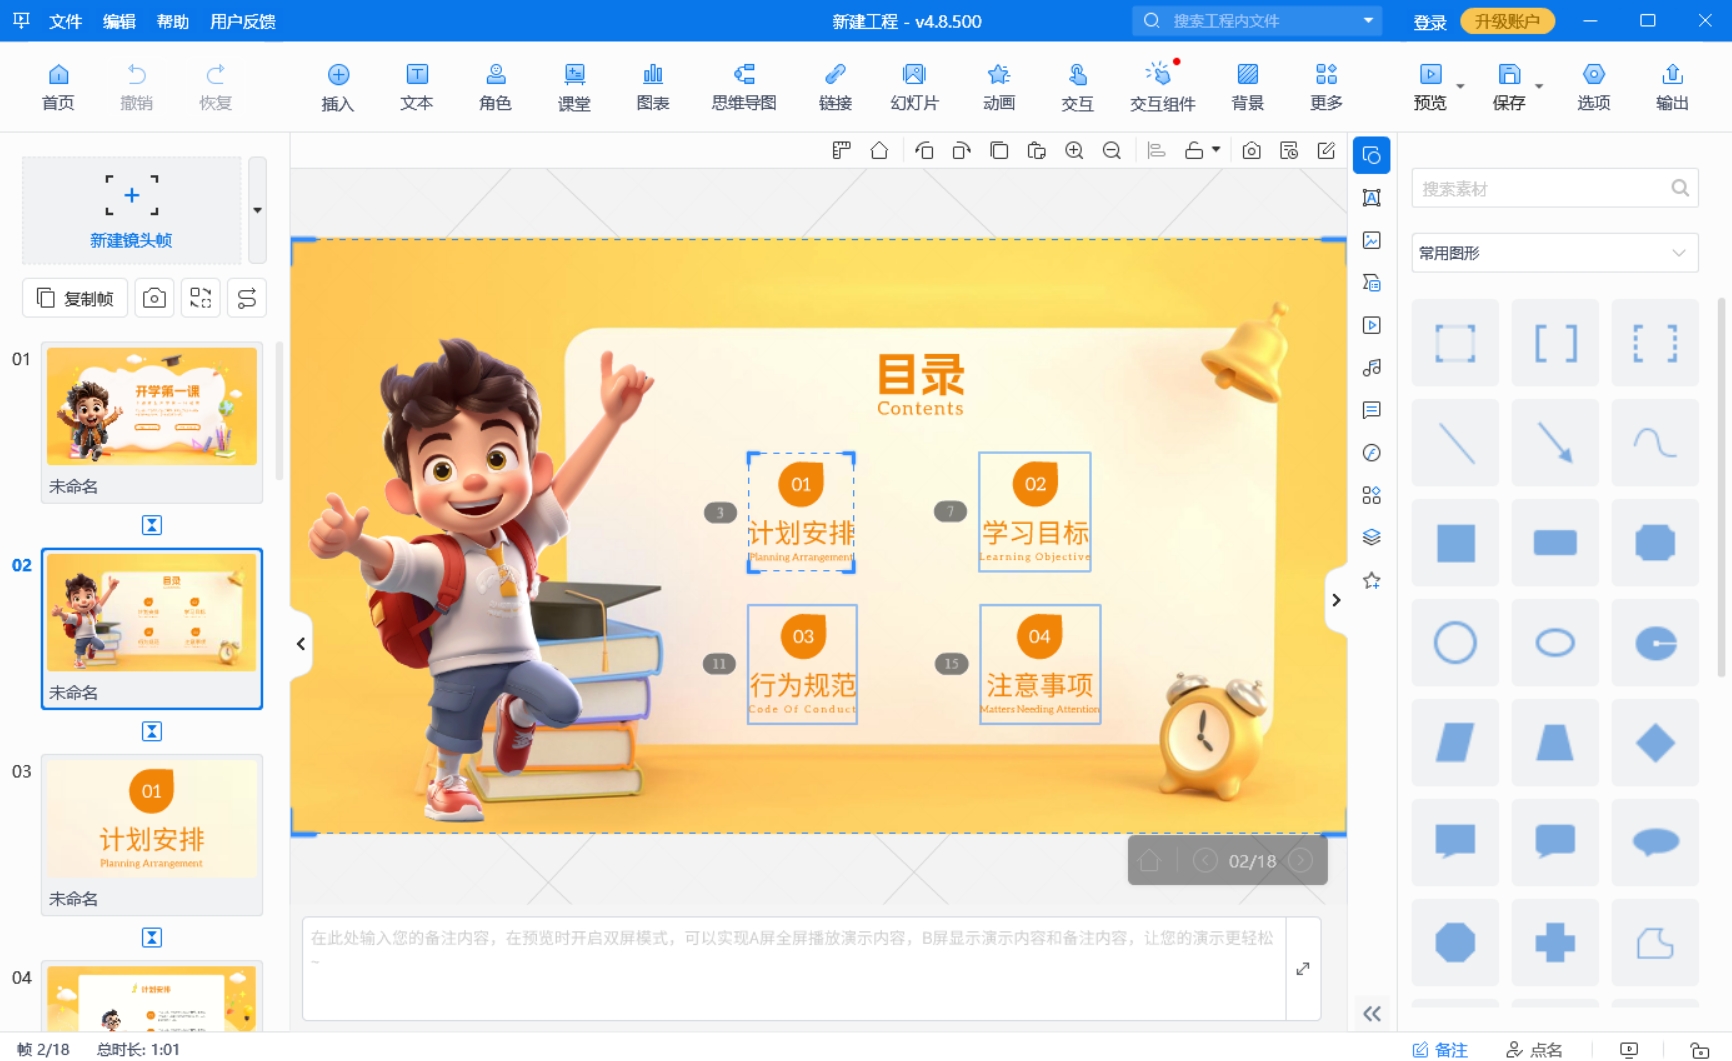The height and width of the screenshot is (1061, 1732).
Task: Insert the arrow line shape
Action: click(x=1555, y=443)
